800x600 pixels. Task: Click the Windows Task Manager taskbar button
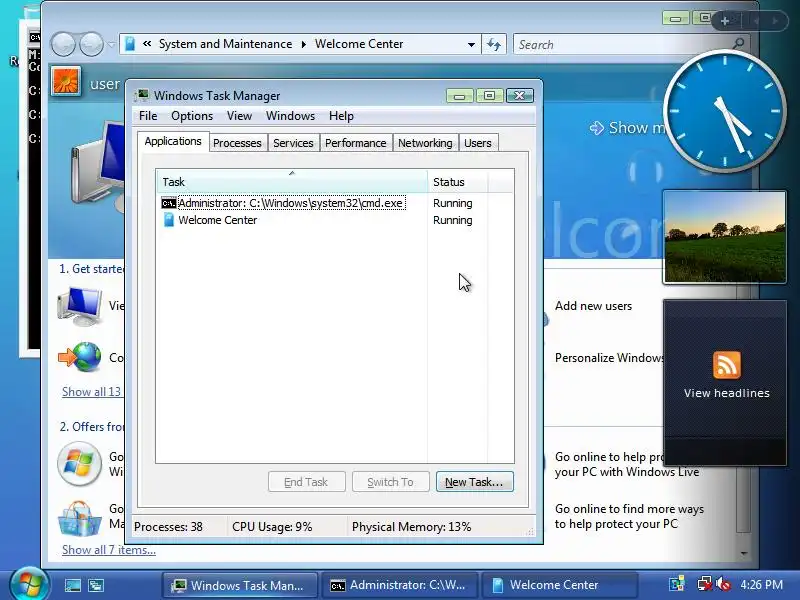pos(240,585)
